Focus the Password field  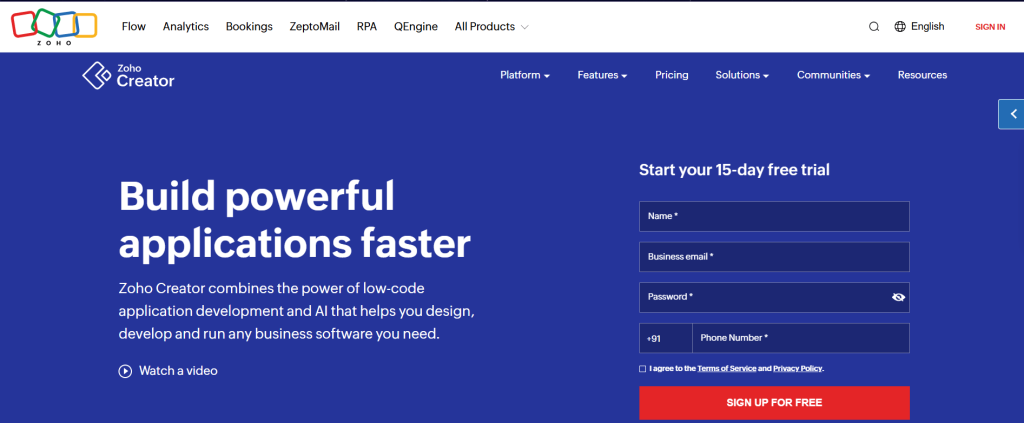[774, 297]
